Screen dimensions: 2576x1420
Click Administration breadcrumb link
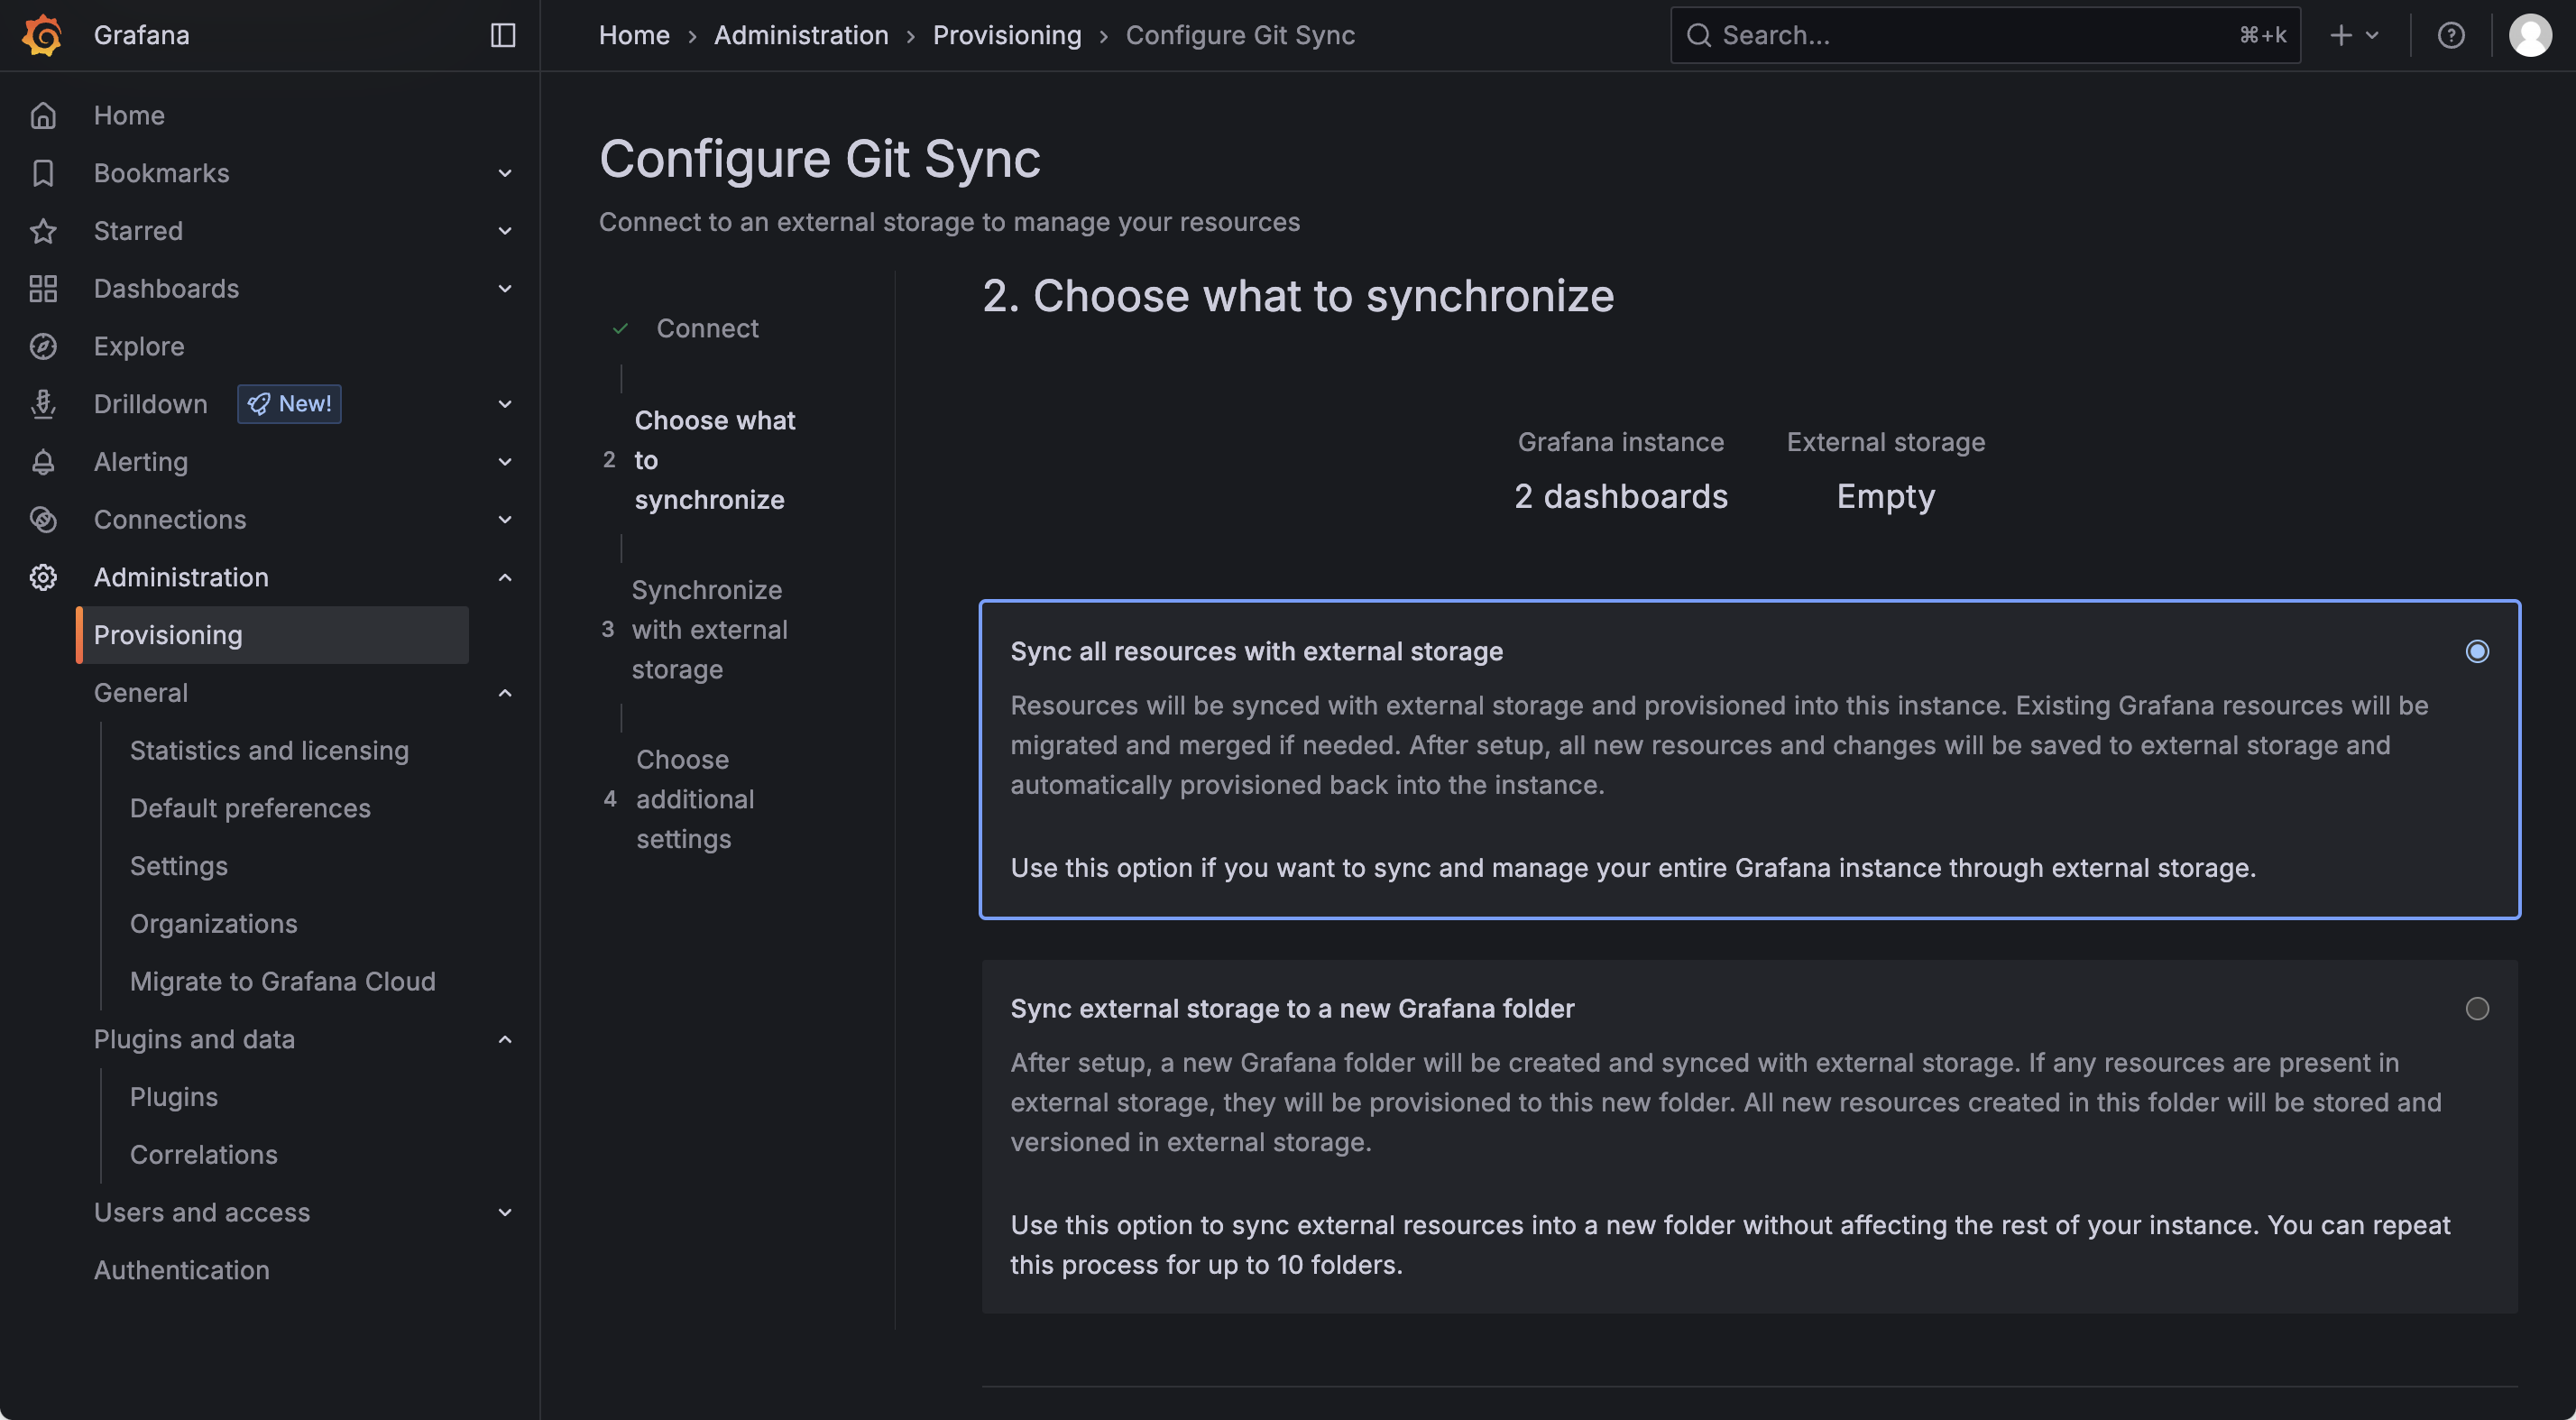pyautogui.click(x=801, y=35)
